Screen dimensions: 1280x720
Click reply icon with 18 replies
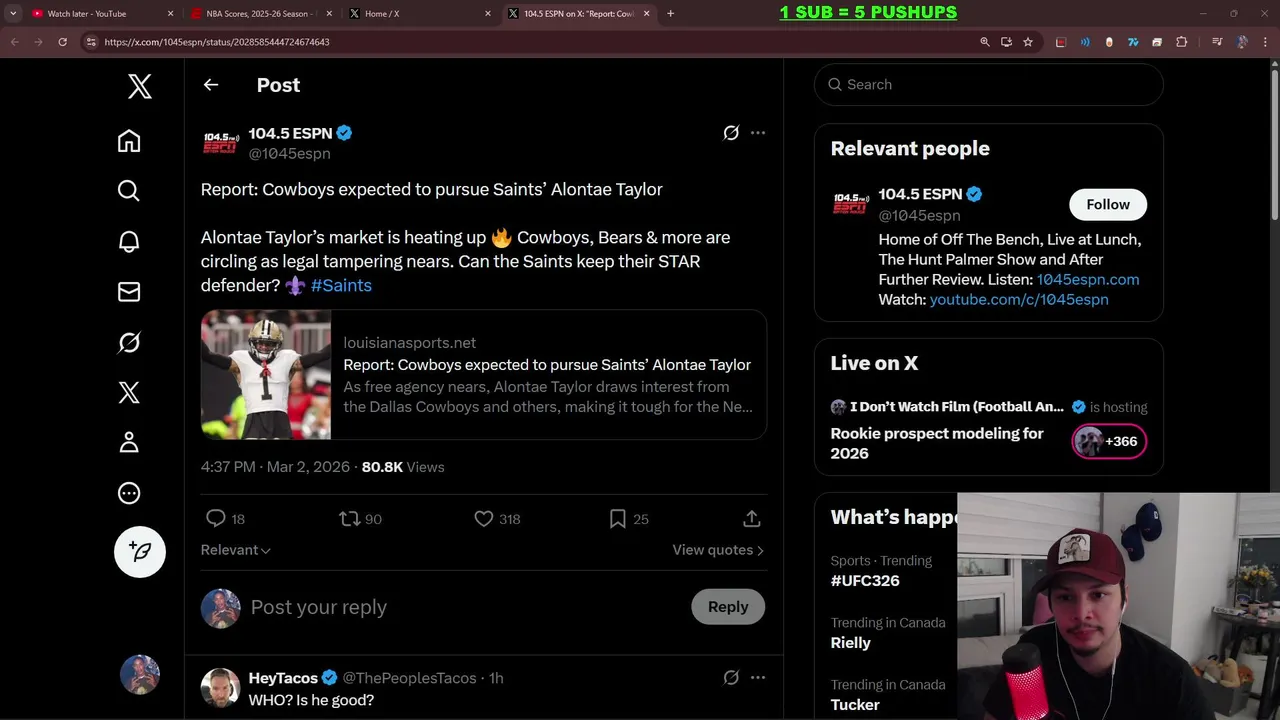216,518
